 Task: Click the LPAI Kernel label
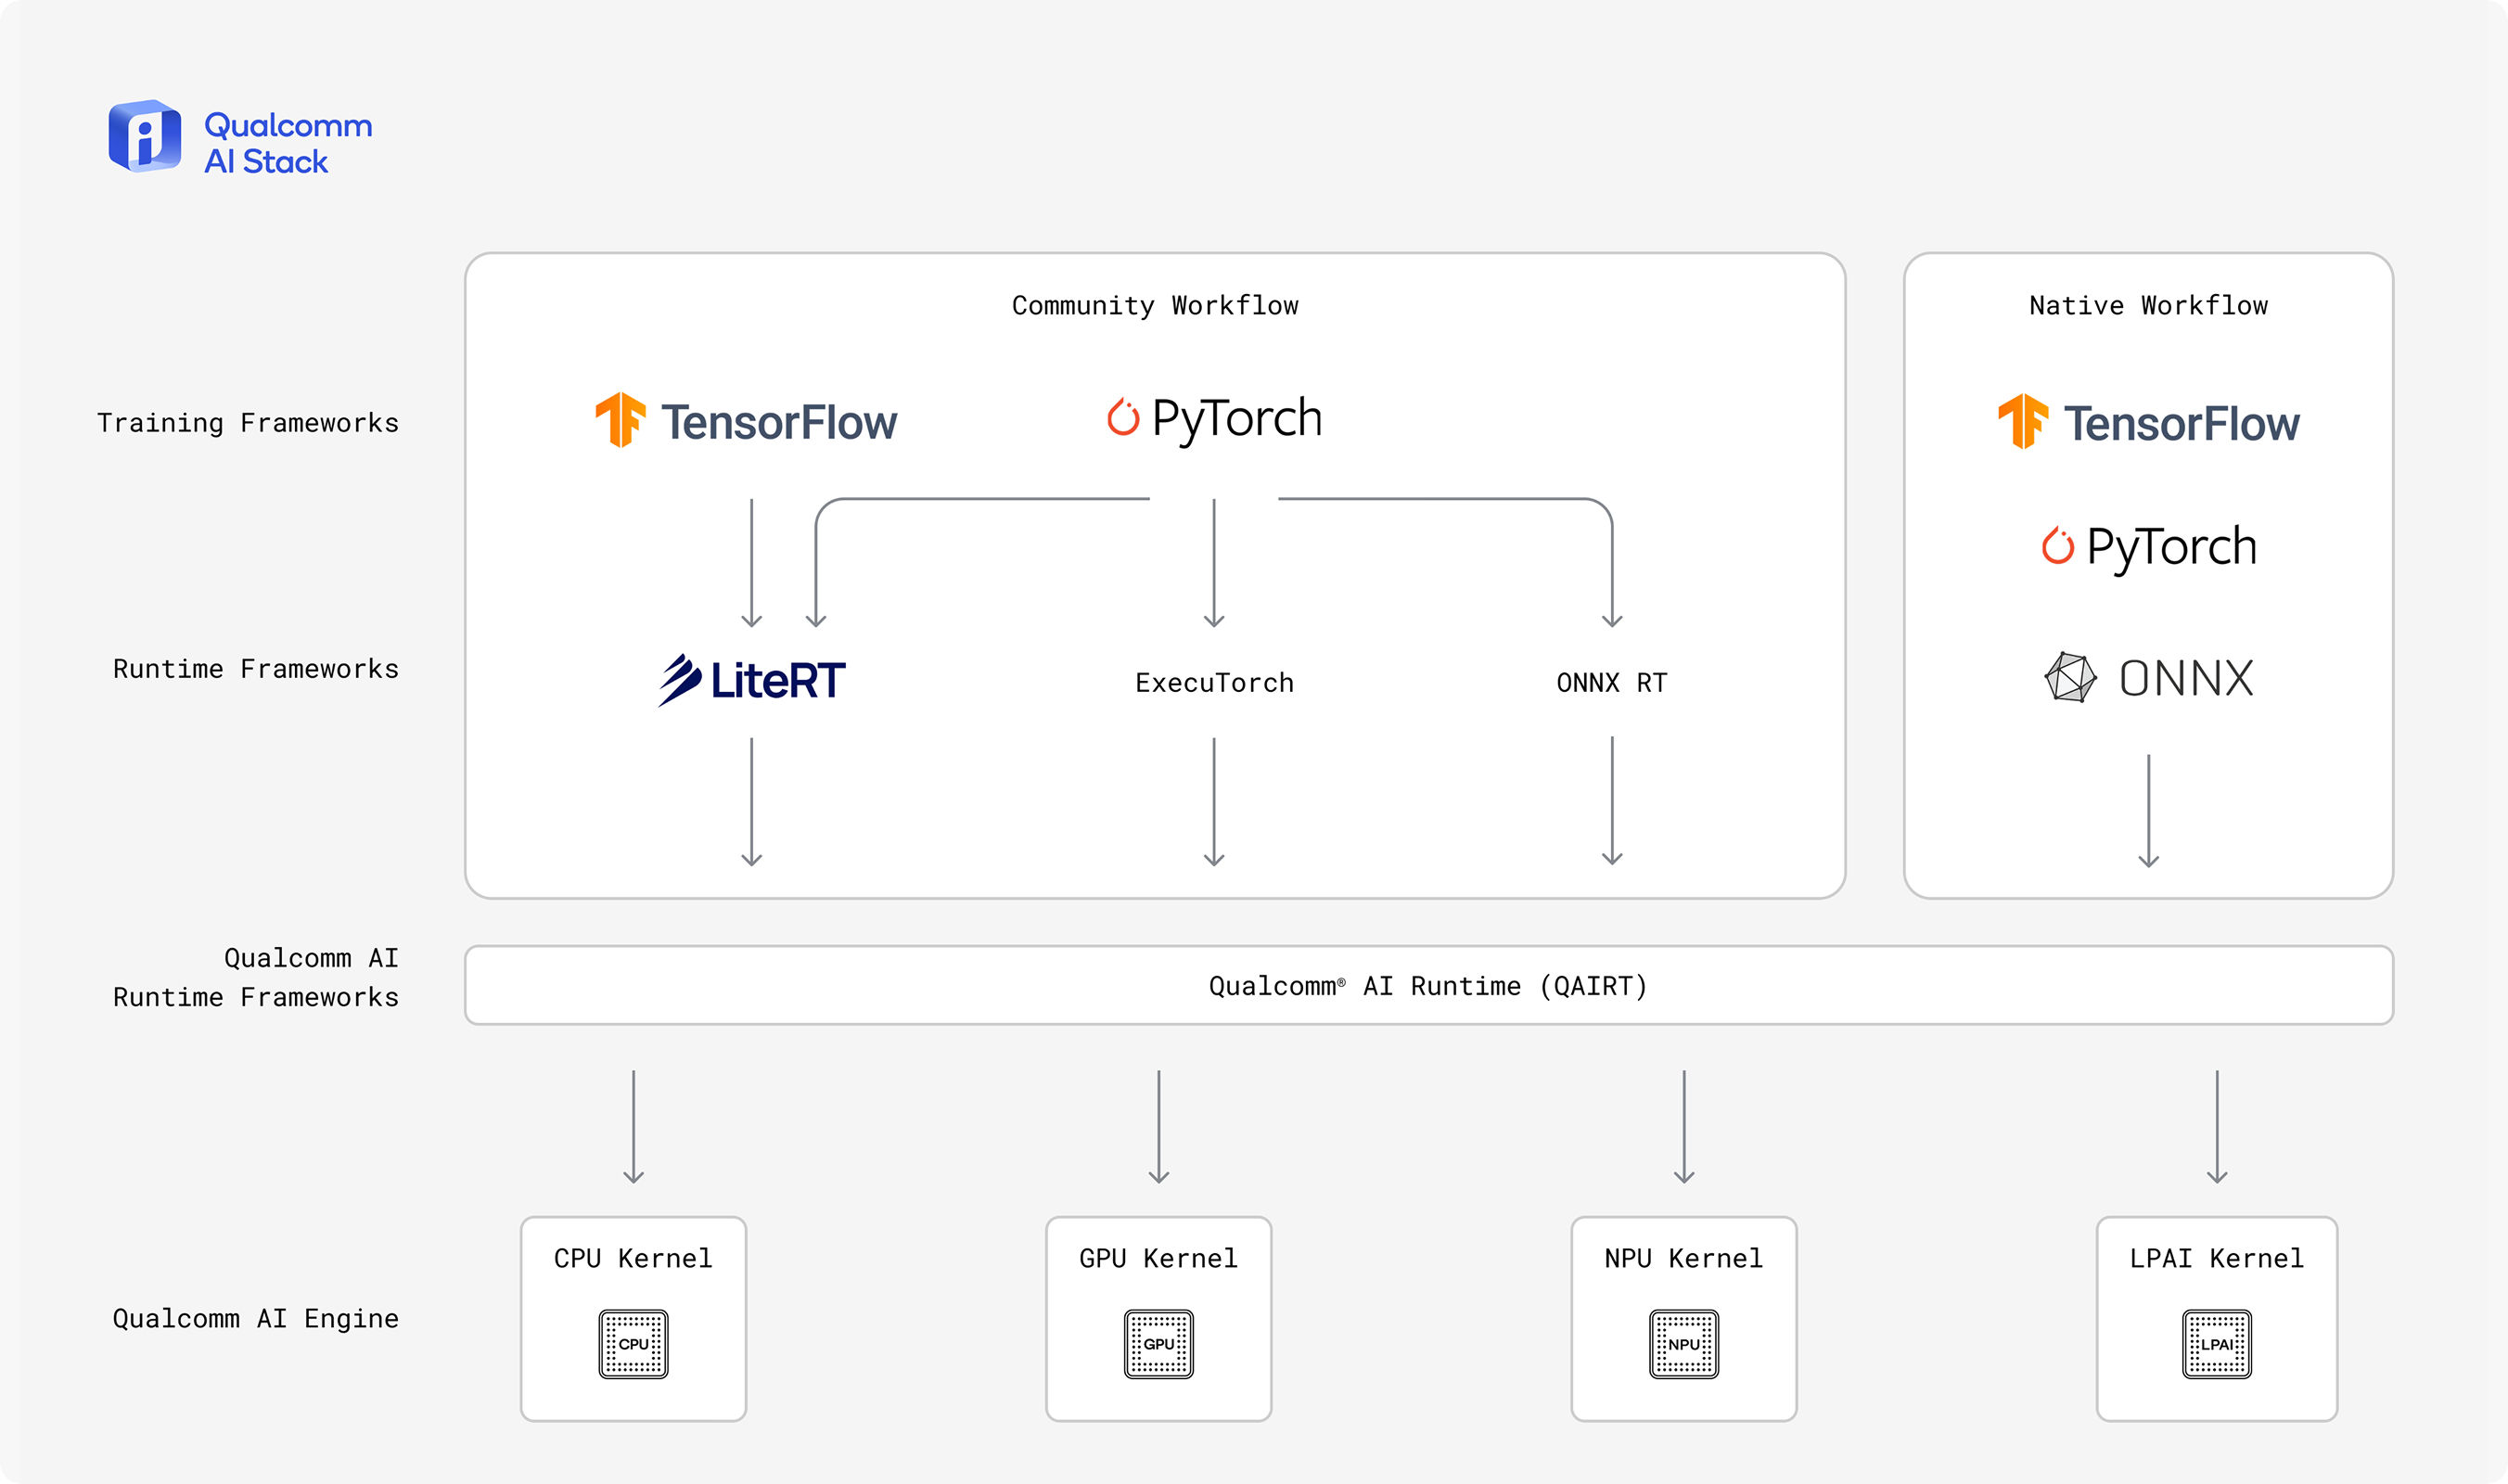click(x=2216, y=1258)
